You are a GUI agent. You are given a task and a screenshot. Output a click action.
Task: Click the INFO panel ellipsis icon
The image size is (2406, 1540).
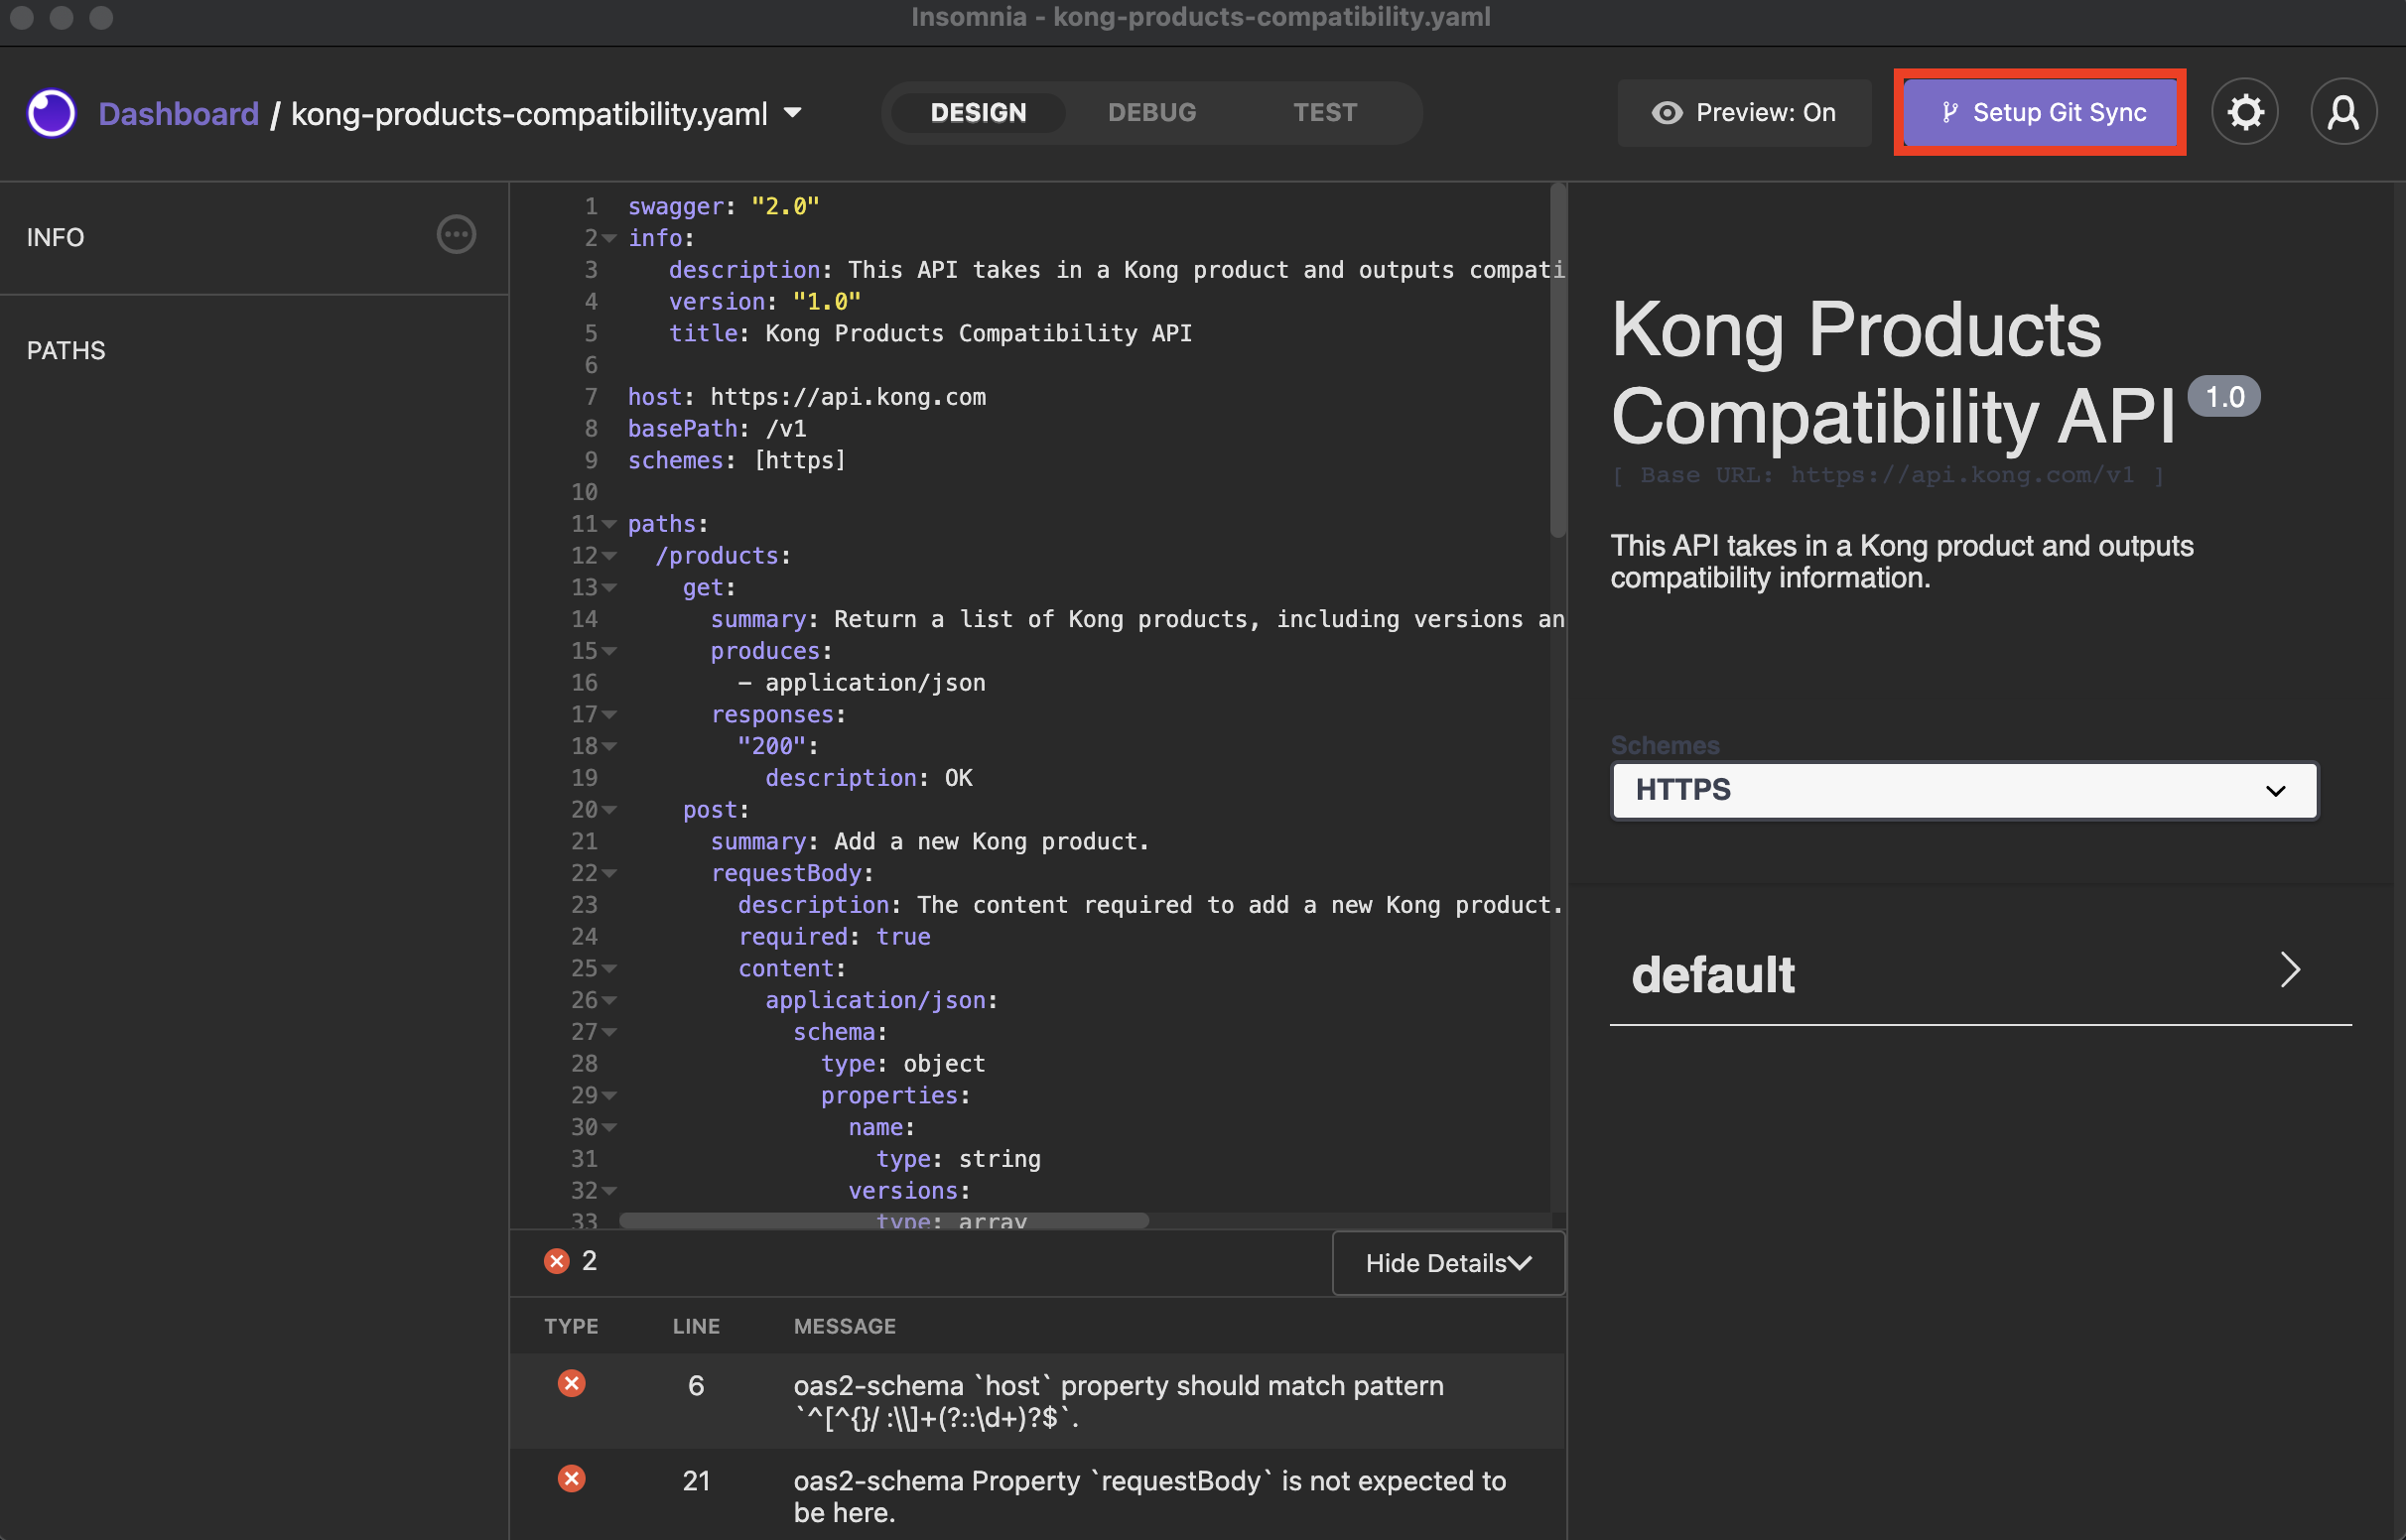click(456, 233)
